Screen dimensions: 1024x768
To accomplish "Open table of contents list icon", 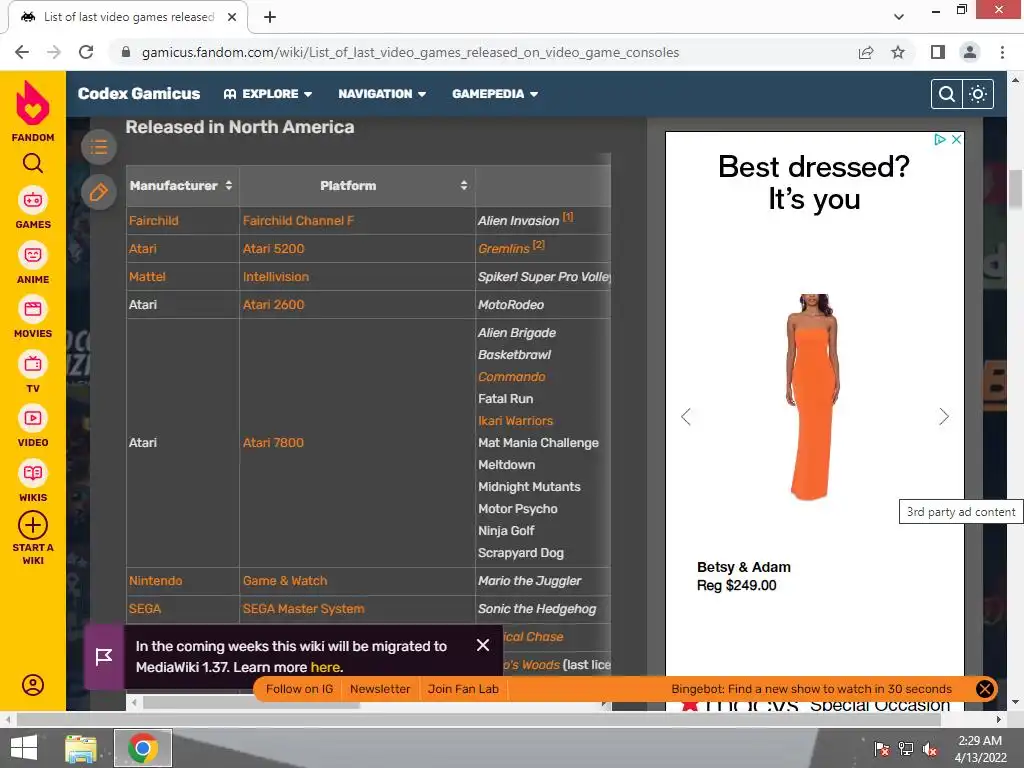I will (x=99, y=147).
